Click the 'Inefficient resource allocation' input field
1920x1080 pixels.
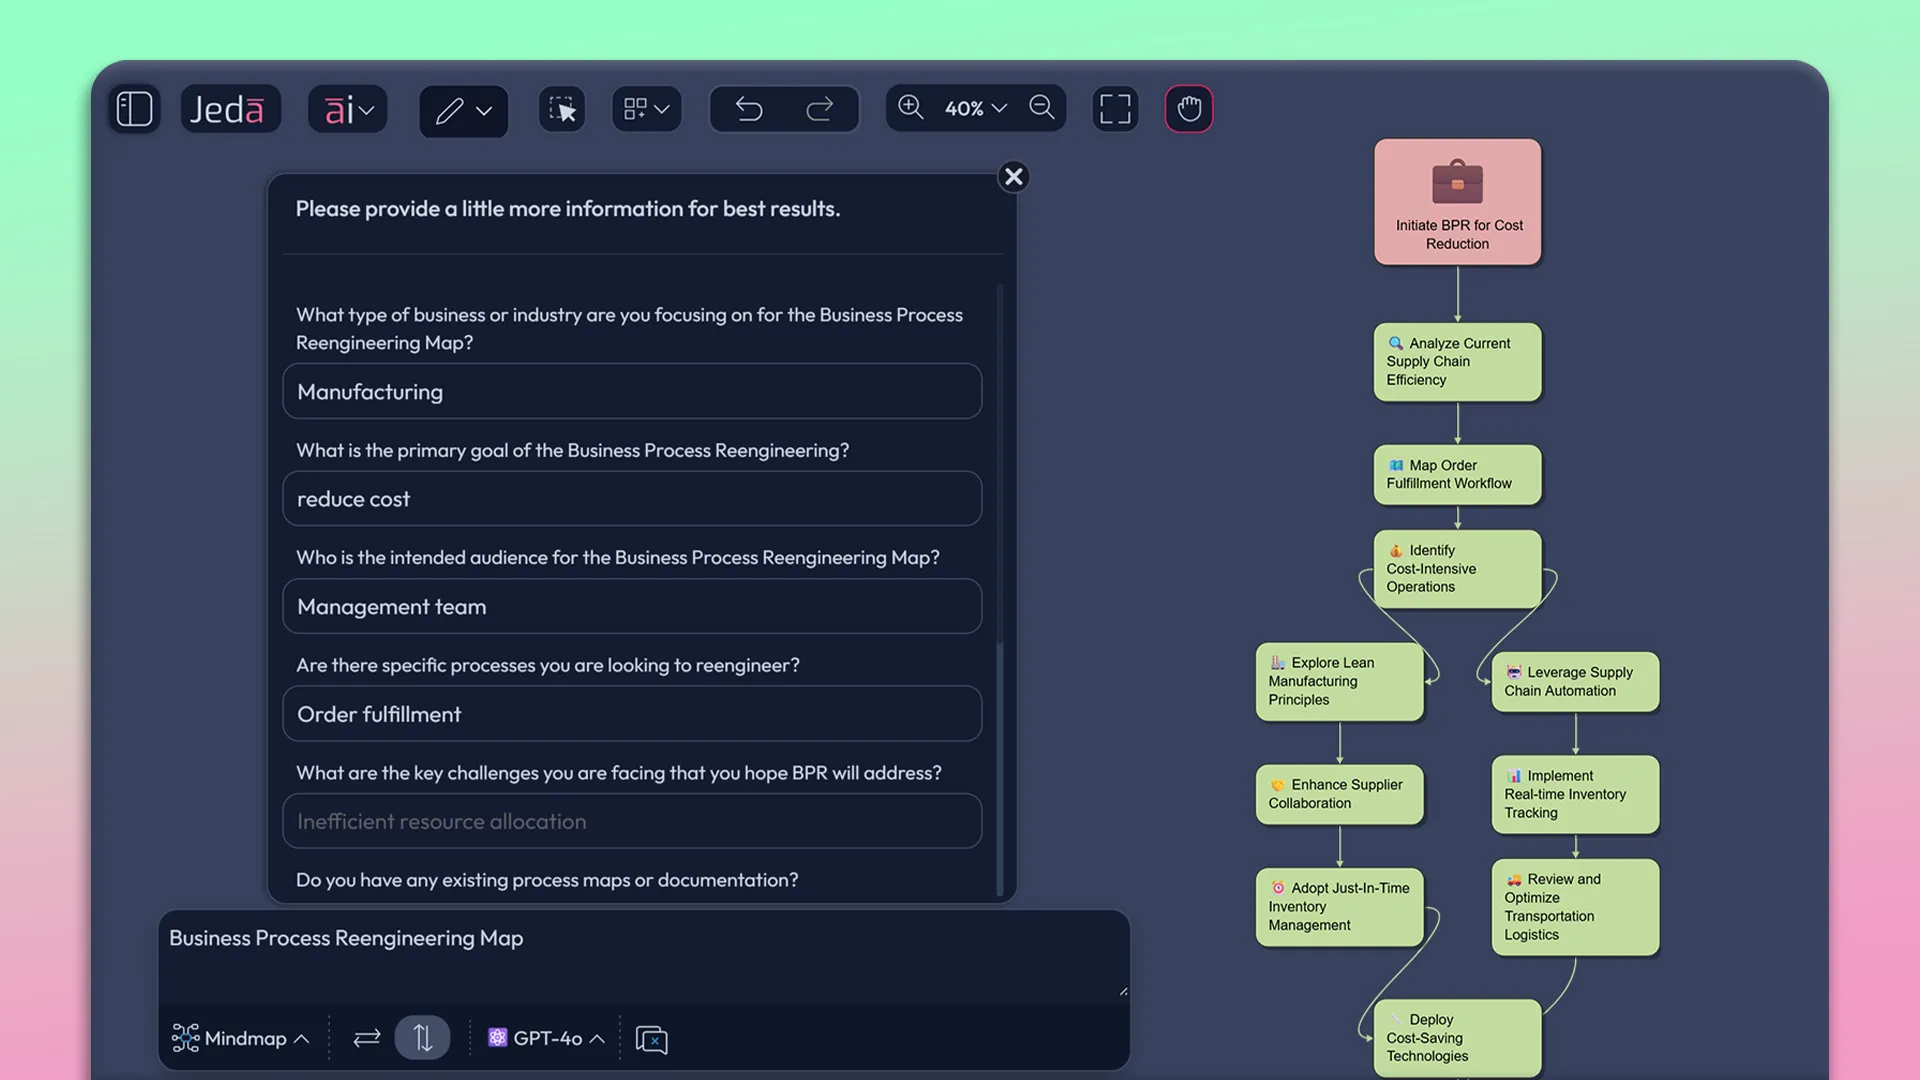632,821
